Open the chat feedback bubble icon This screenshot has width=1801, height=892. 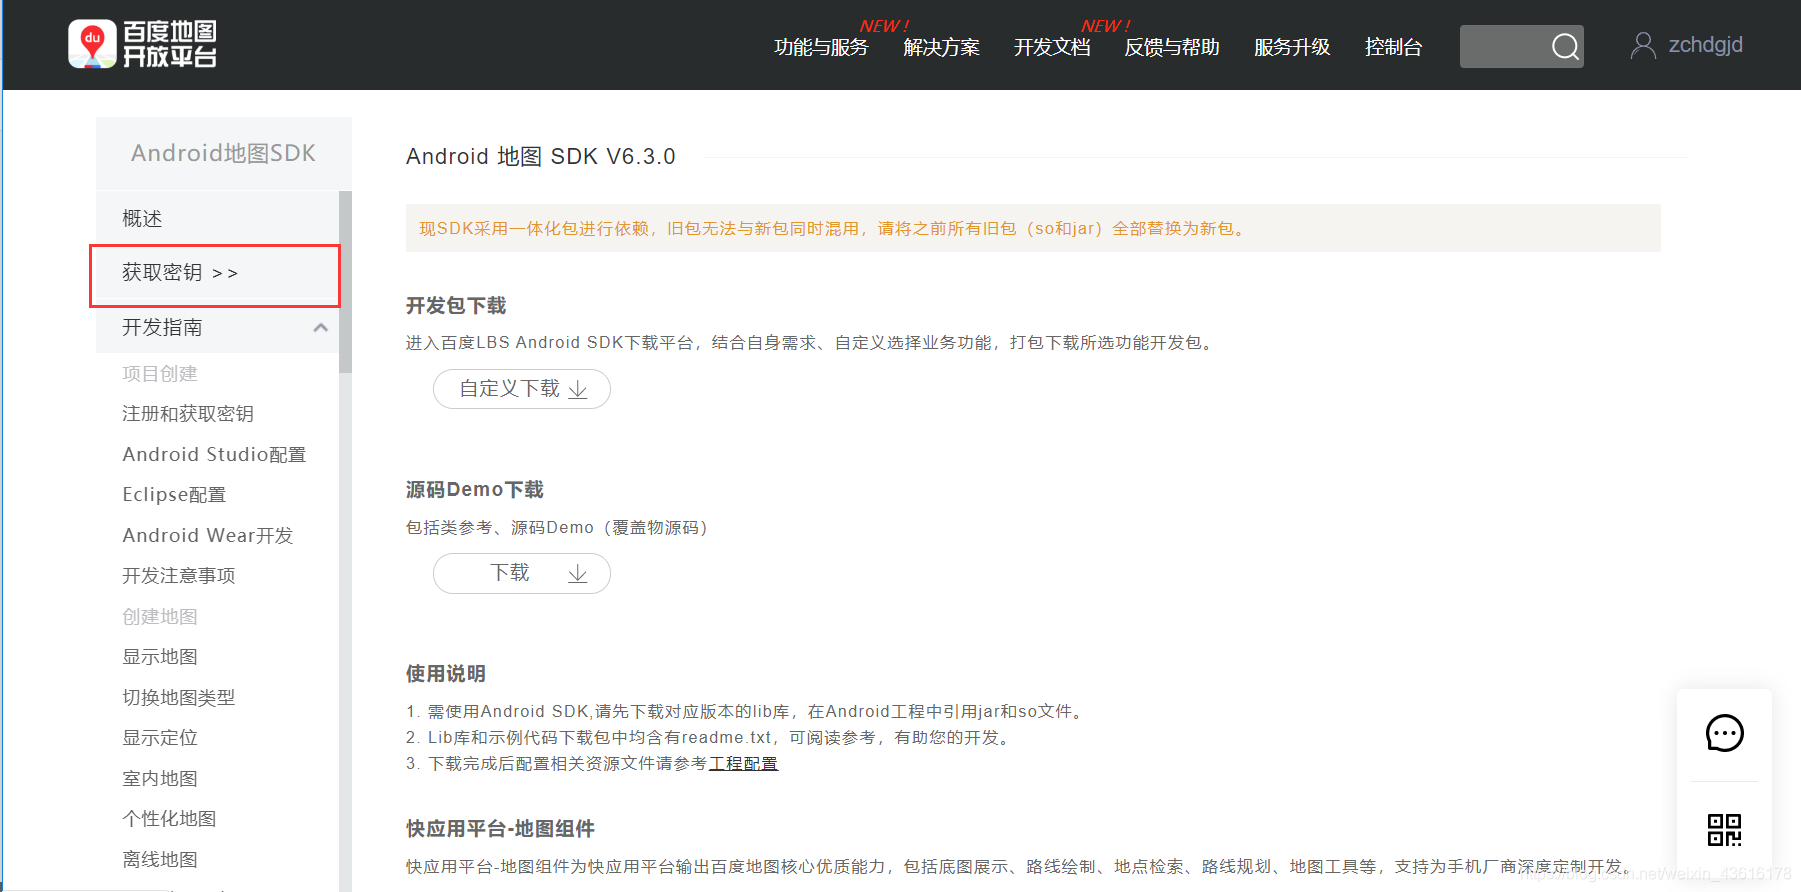point(1724,733)
